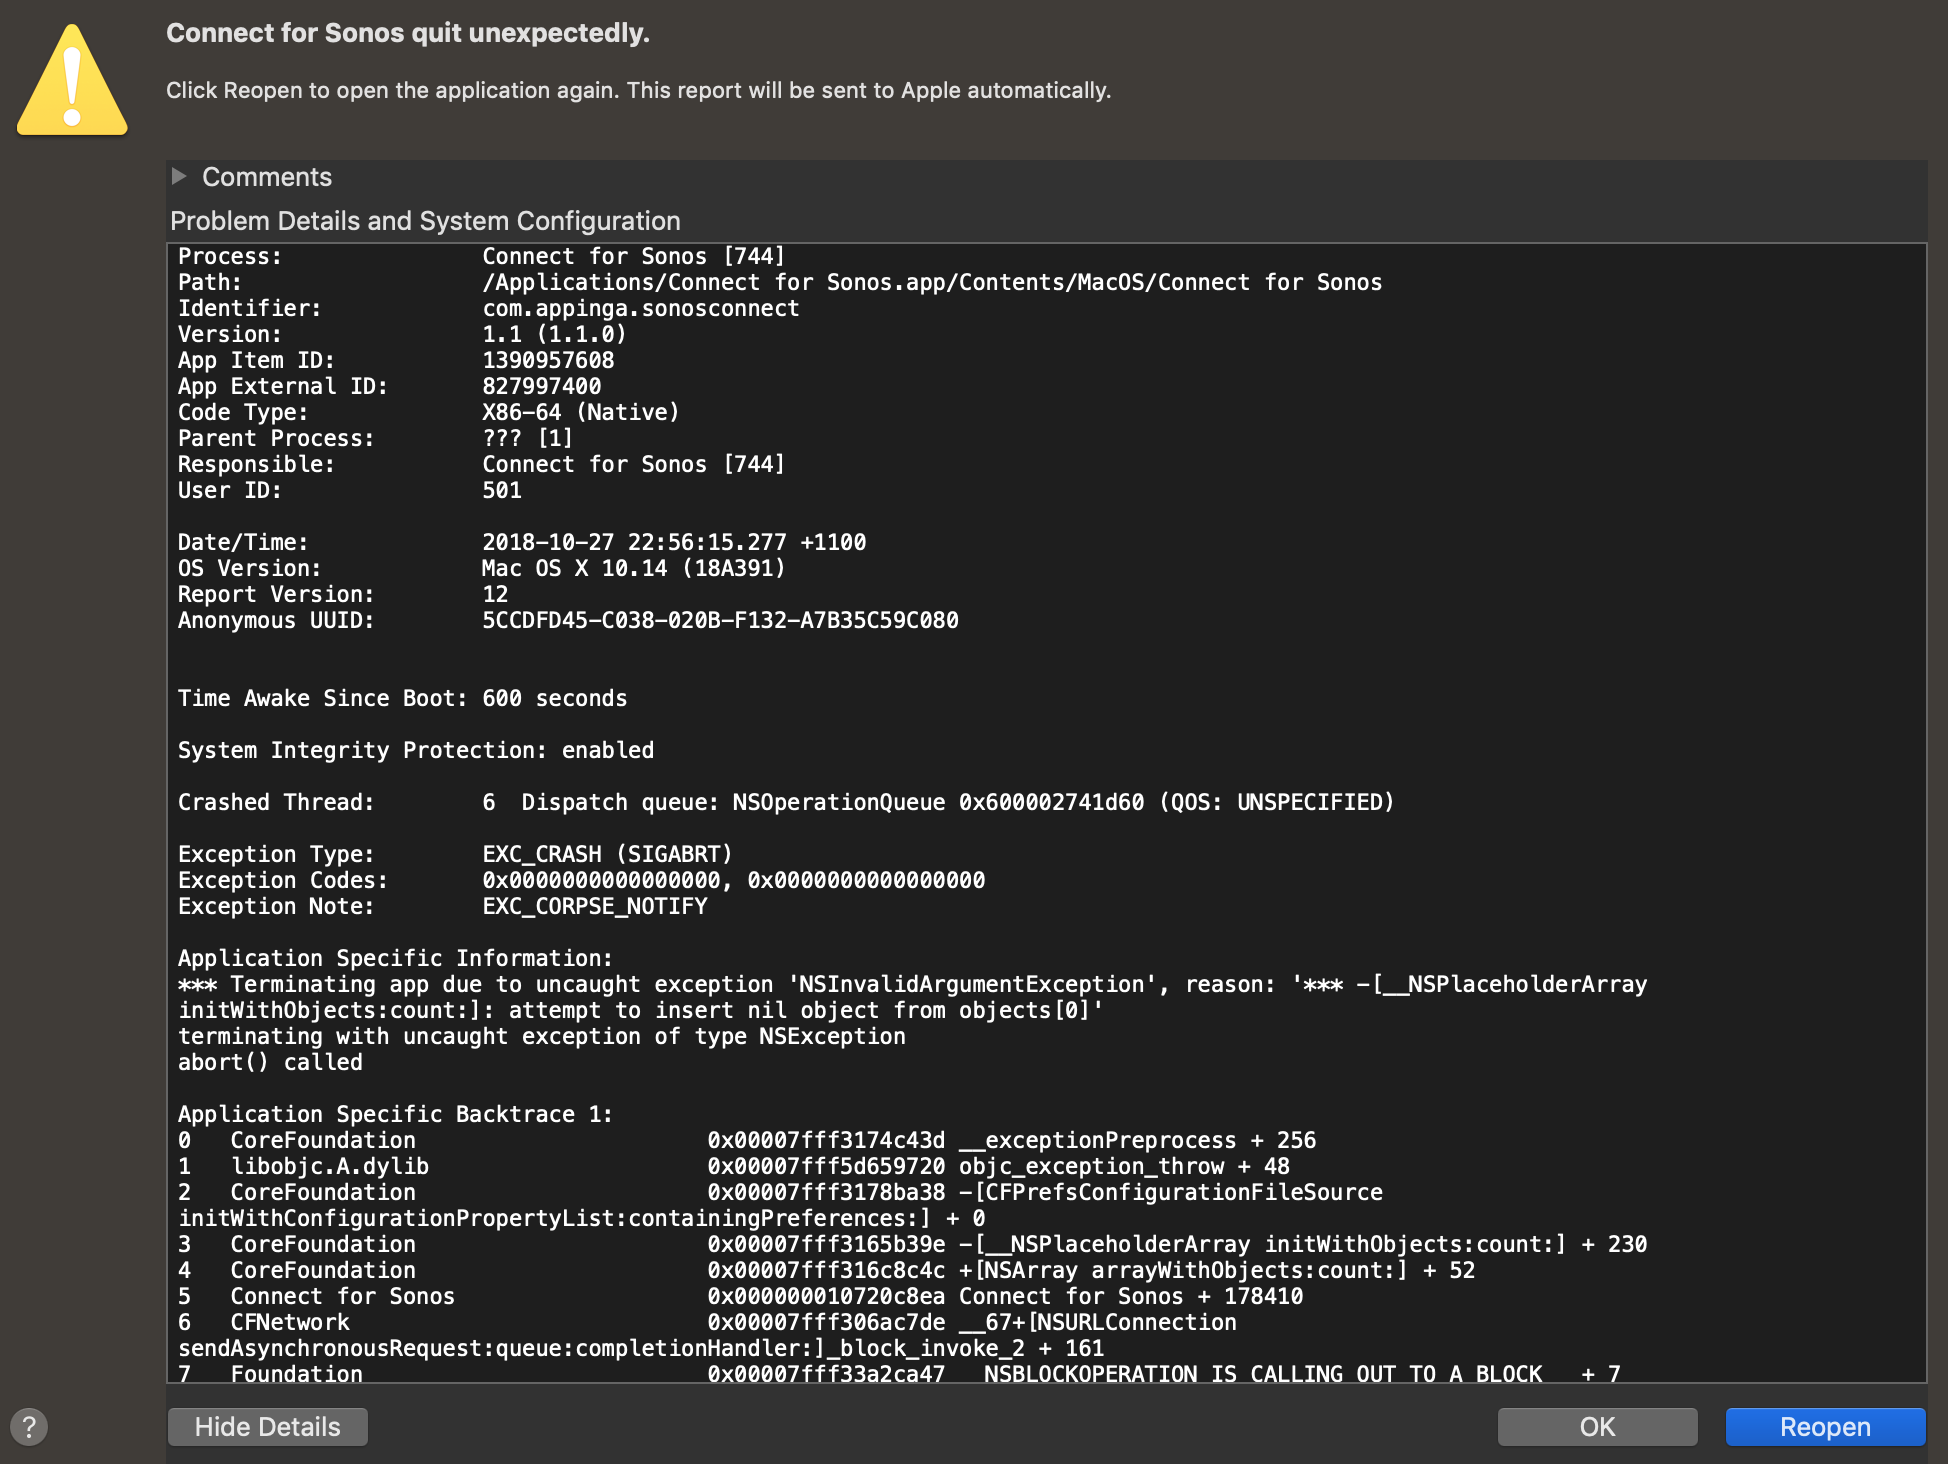This screenshot has width=1948, height=1464.
Task: Click the App Item ID '1390957608'
Action: coord(548,360)
